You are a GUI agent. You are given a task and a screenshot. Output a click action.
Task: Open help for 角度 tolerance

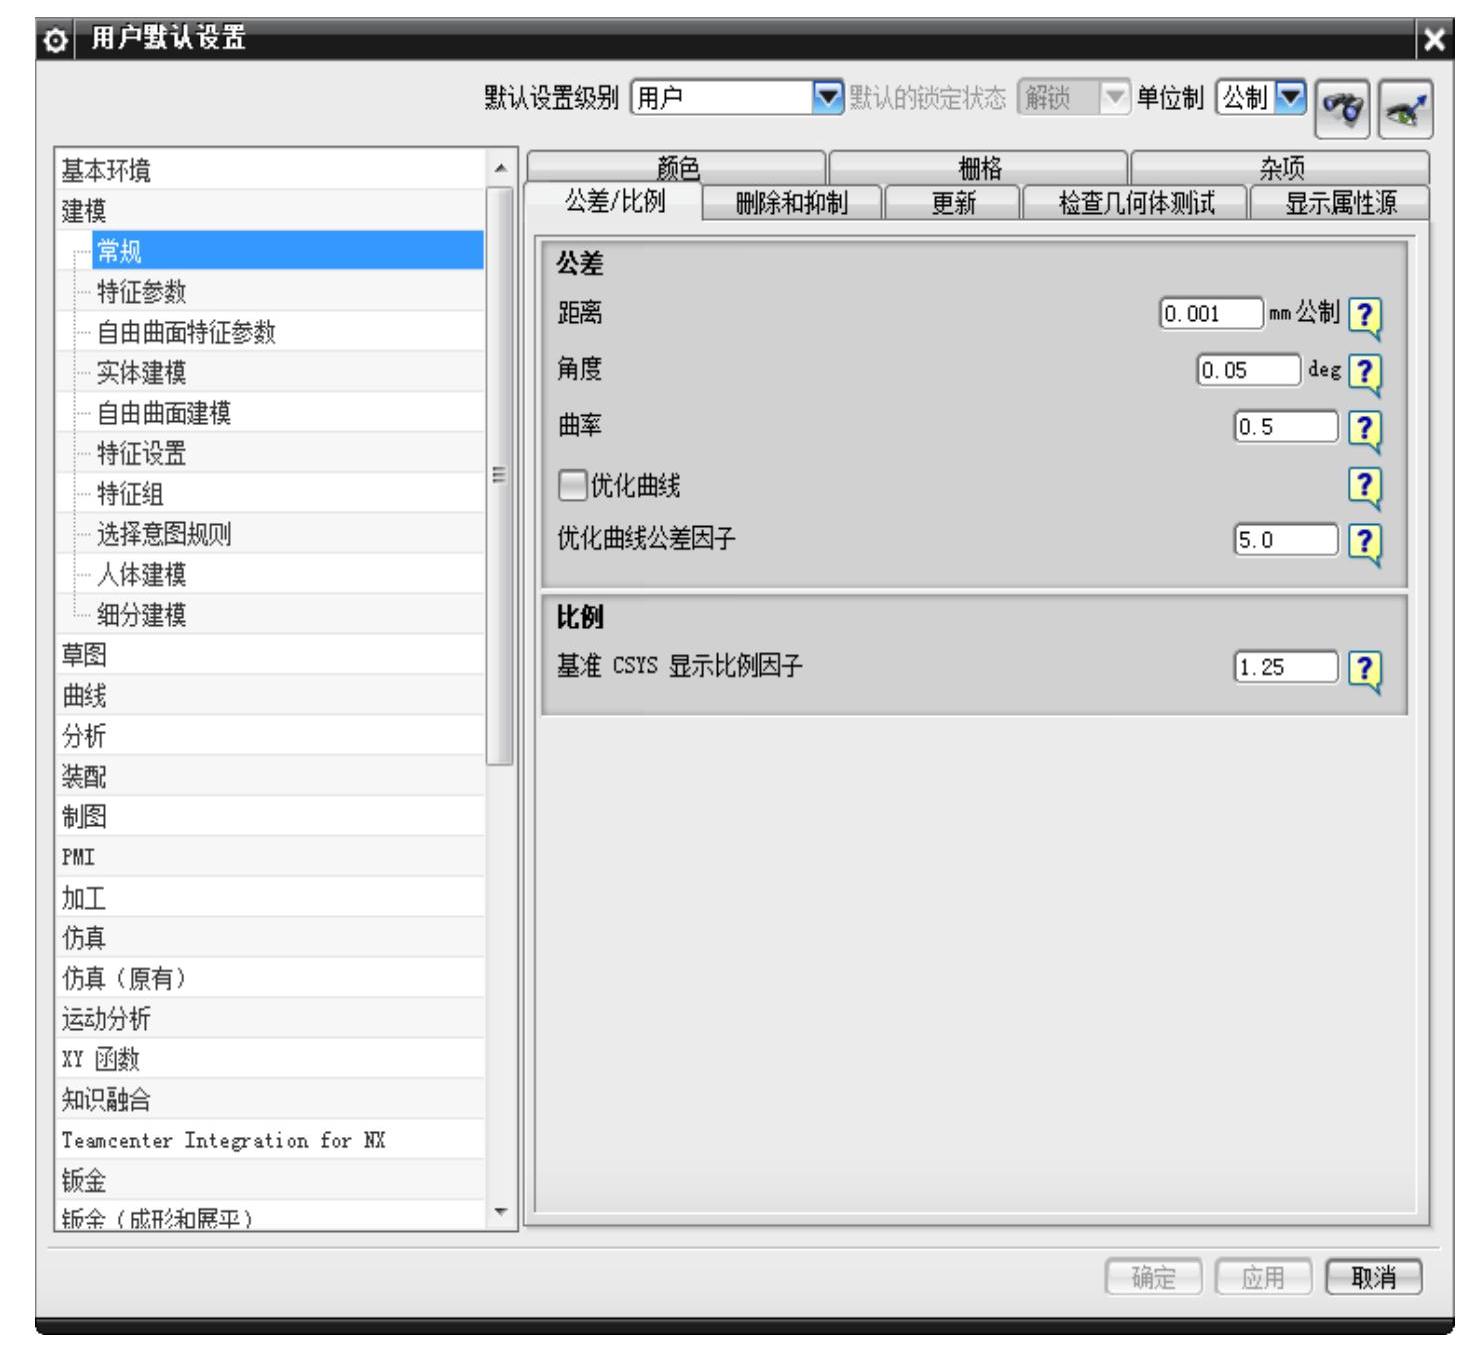1365,373
